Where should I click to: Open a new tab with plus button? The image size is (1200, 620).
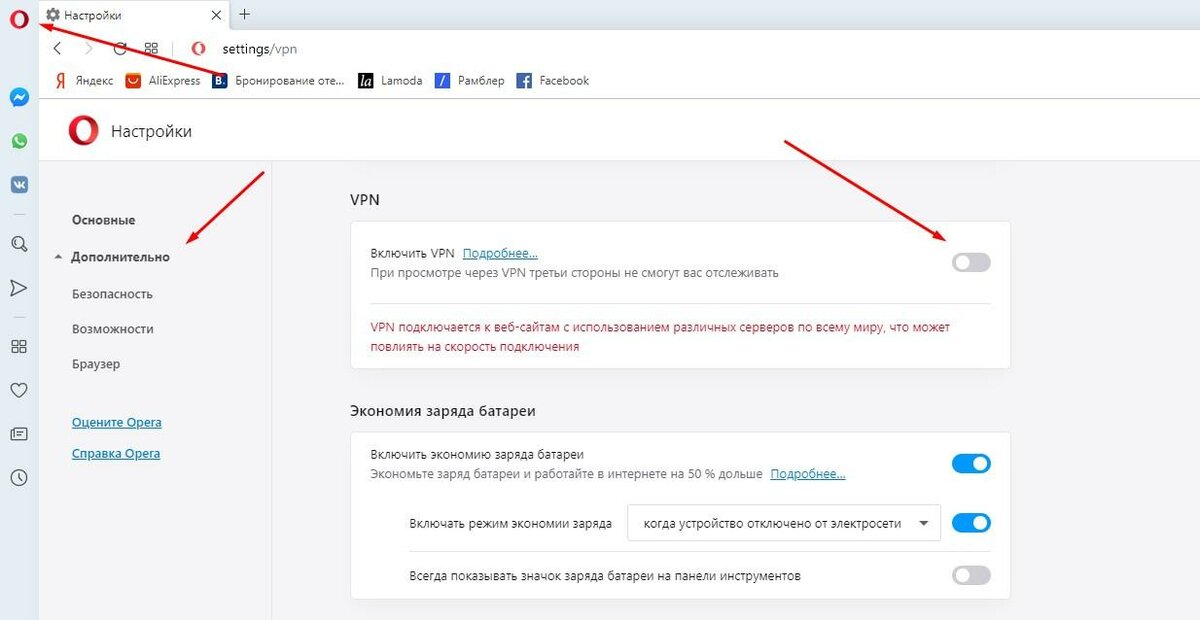coord(245,14)
